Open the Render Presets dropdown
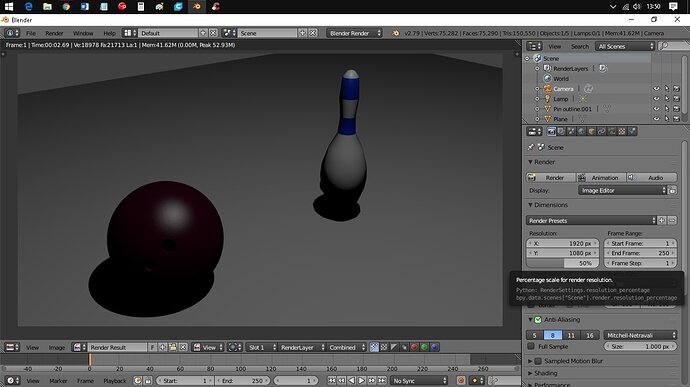This screenshot has width=690, height=387. [x=591, y=221]
